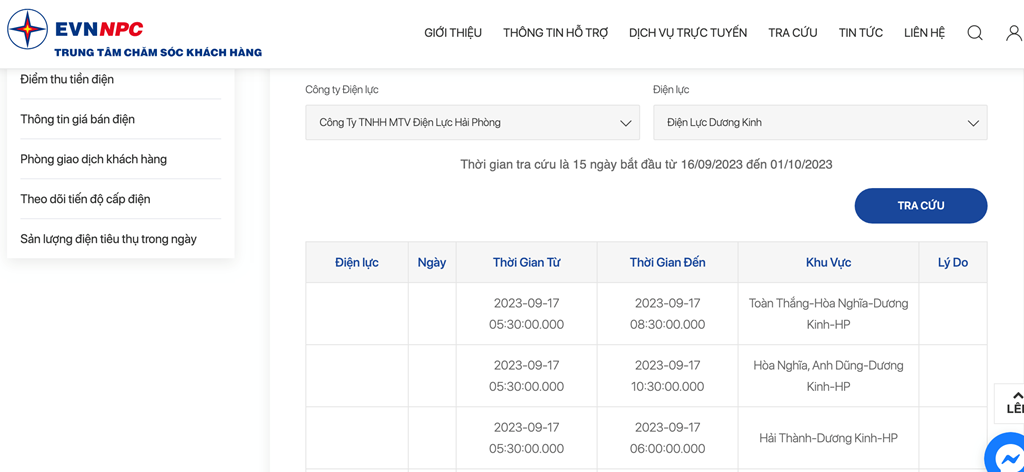Click chevron arrow of Hải Phòng selector
This screenshot has width=1024, height=472.
[625, 123]
